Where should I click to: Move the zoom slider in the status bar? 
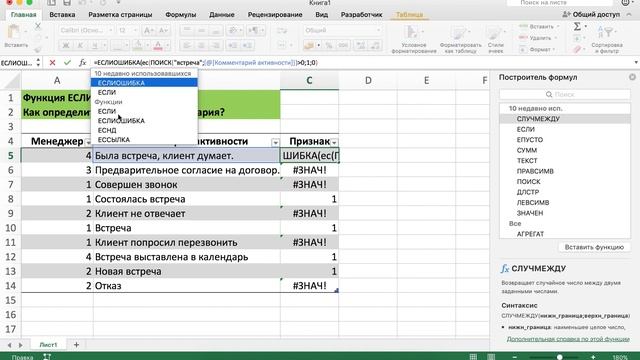coord(560,357)
